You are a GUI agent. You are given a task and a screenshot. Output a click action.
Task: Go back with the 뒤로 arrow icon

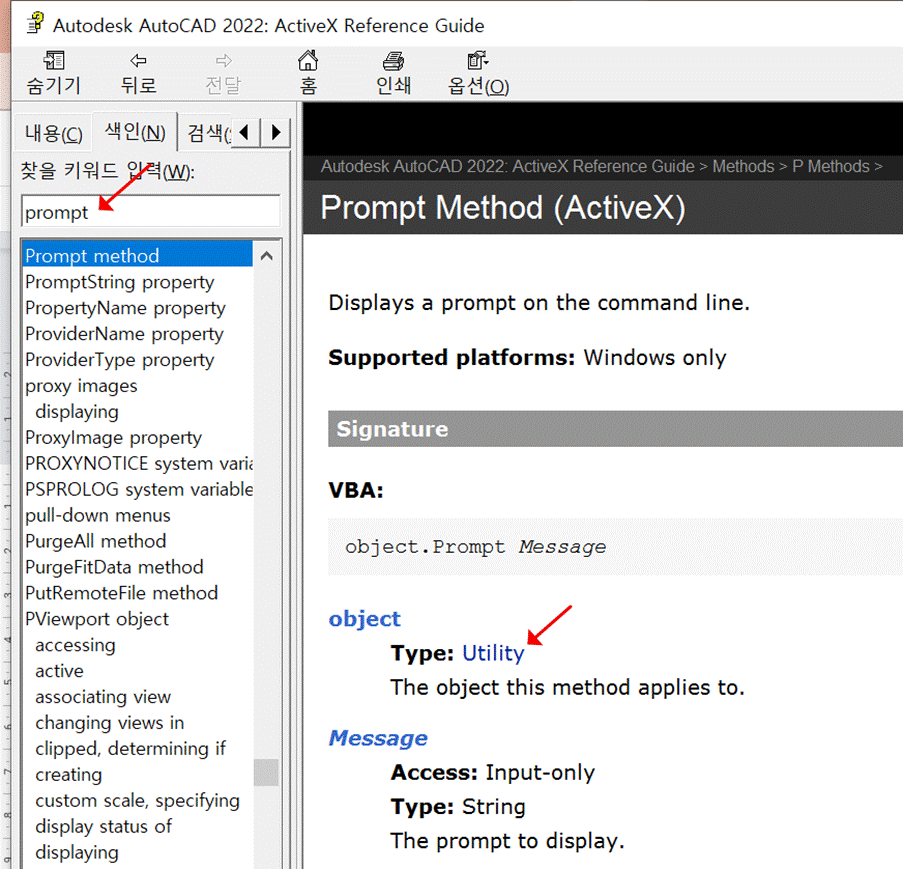(138, 60)
